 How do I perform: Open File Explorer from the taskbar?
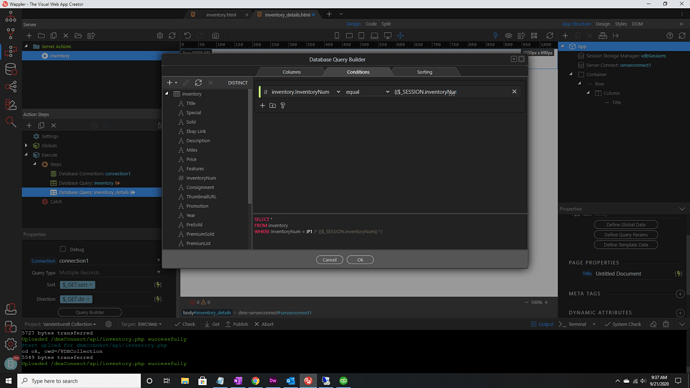[185, 381]
